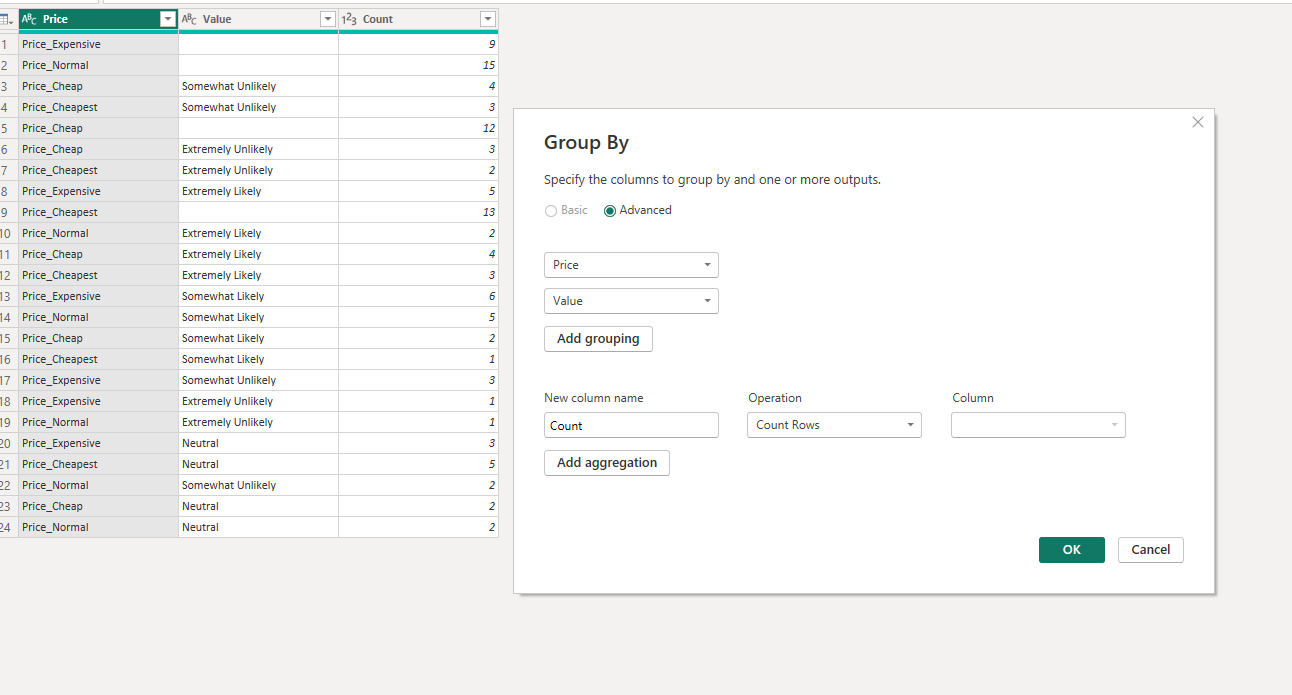Click Price_Normal cell in row 10

click(98, 233)
